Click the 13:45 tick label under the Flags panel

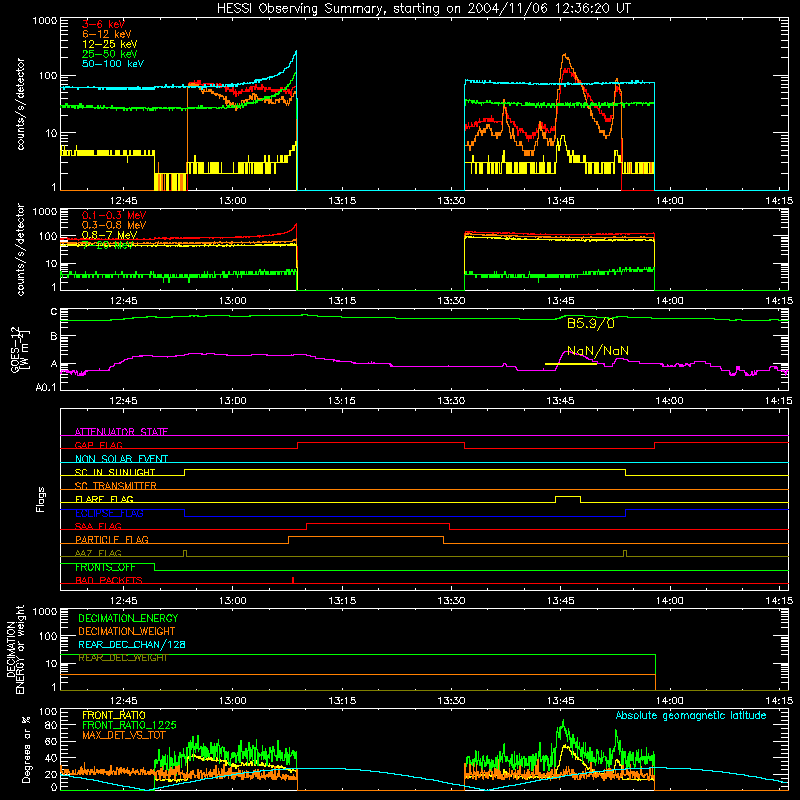560,601
